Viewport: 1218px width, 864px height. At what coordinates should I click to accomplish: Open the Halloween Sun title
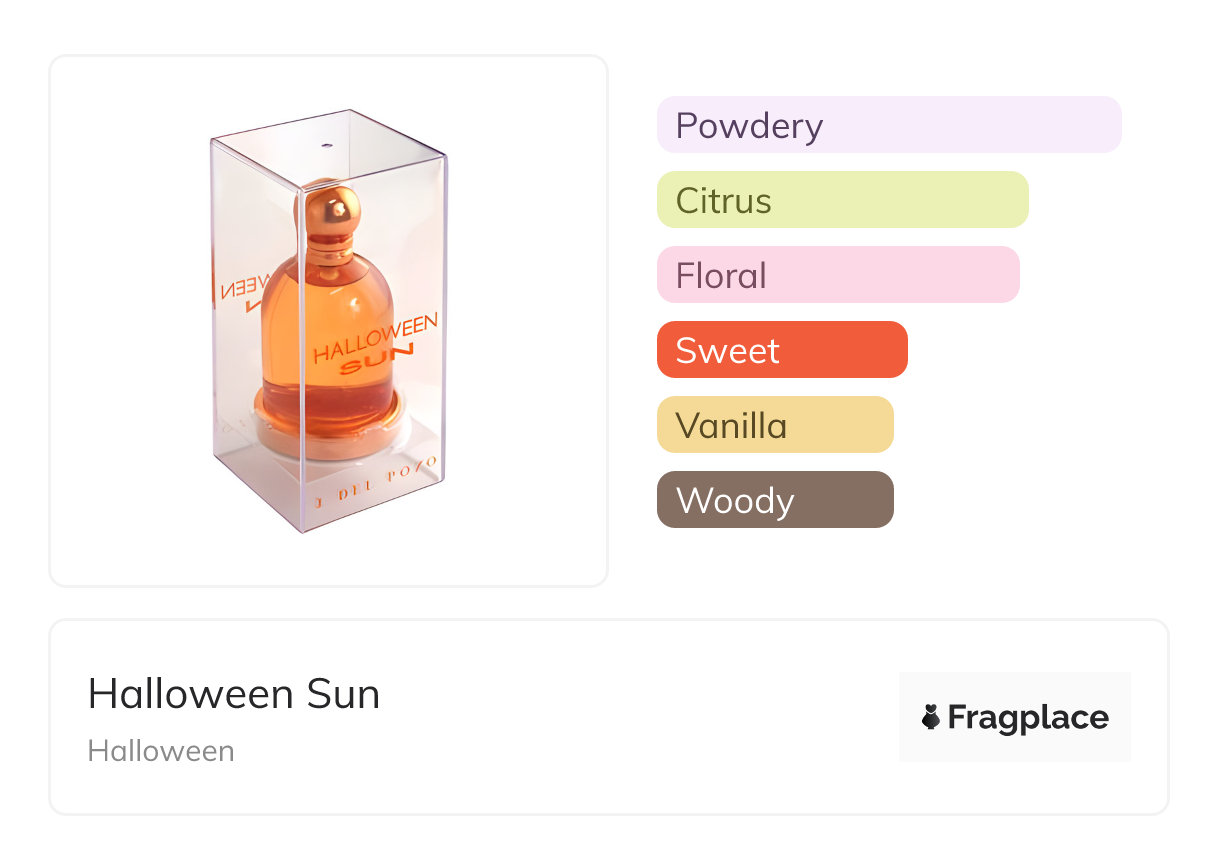234,694
